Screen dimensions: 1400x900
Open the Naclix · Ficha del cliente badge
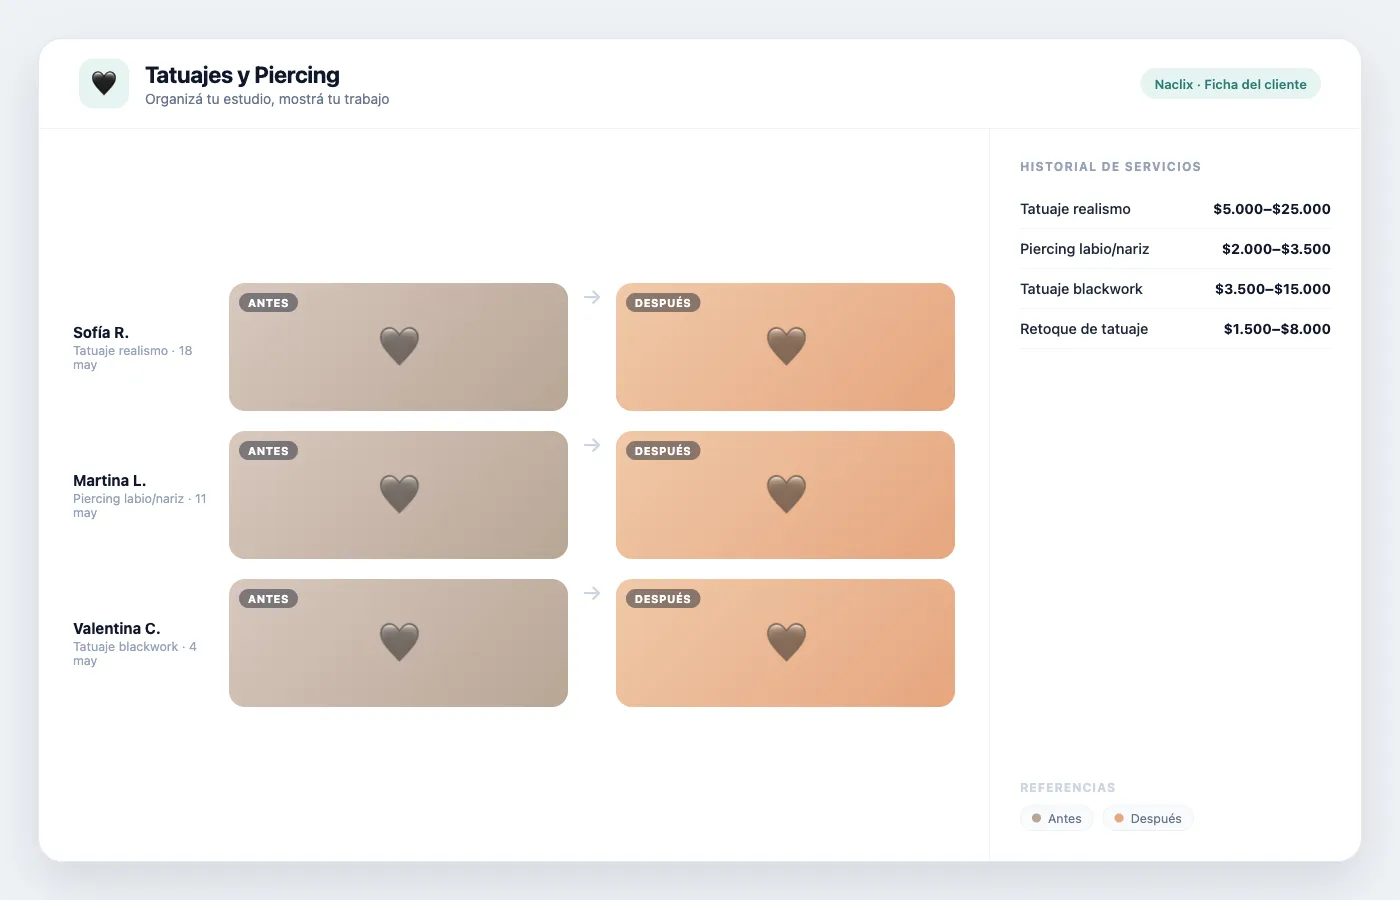(1230, 84)
